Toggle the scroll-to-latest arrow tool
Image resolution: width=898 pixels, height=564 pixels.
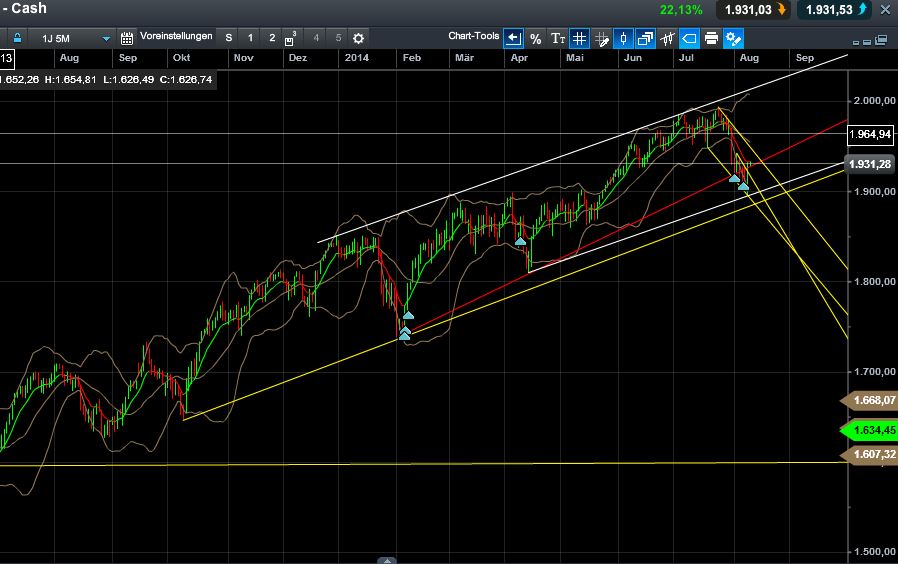pyautogui.click(x=513, y=38)
